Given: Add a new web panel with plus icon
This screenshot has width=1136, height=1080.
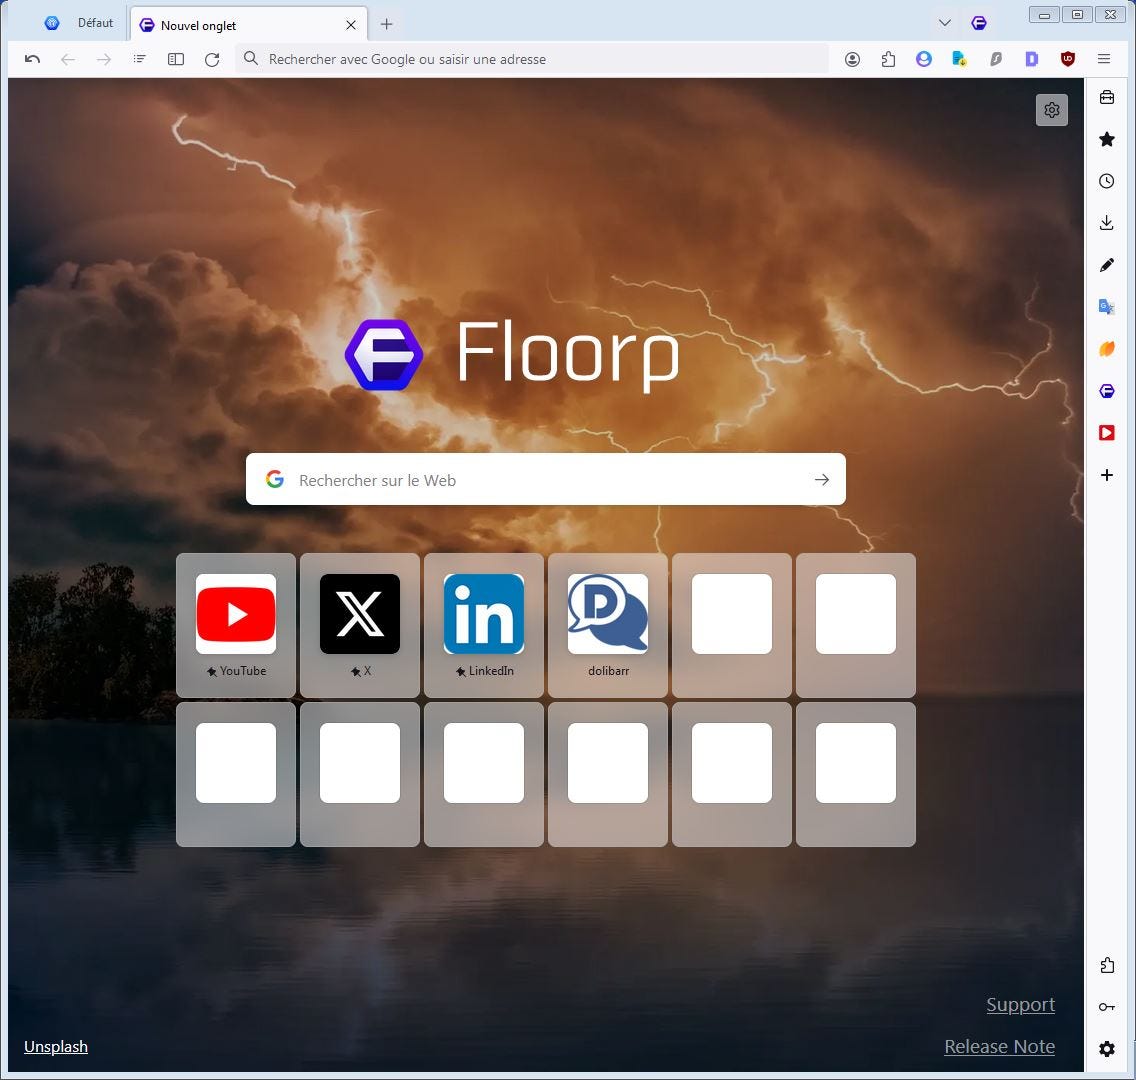Looking at the screenshot, I should (x=1106, y=475).
